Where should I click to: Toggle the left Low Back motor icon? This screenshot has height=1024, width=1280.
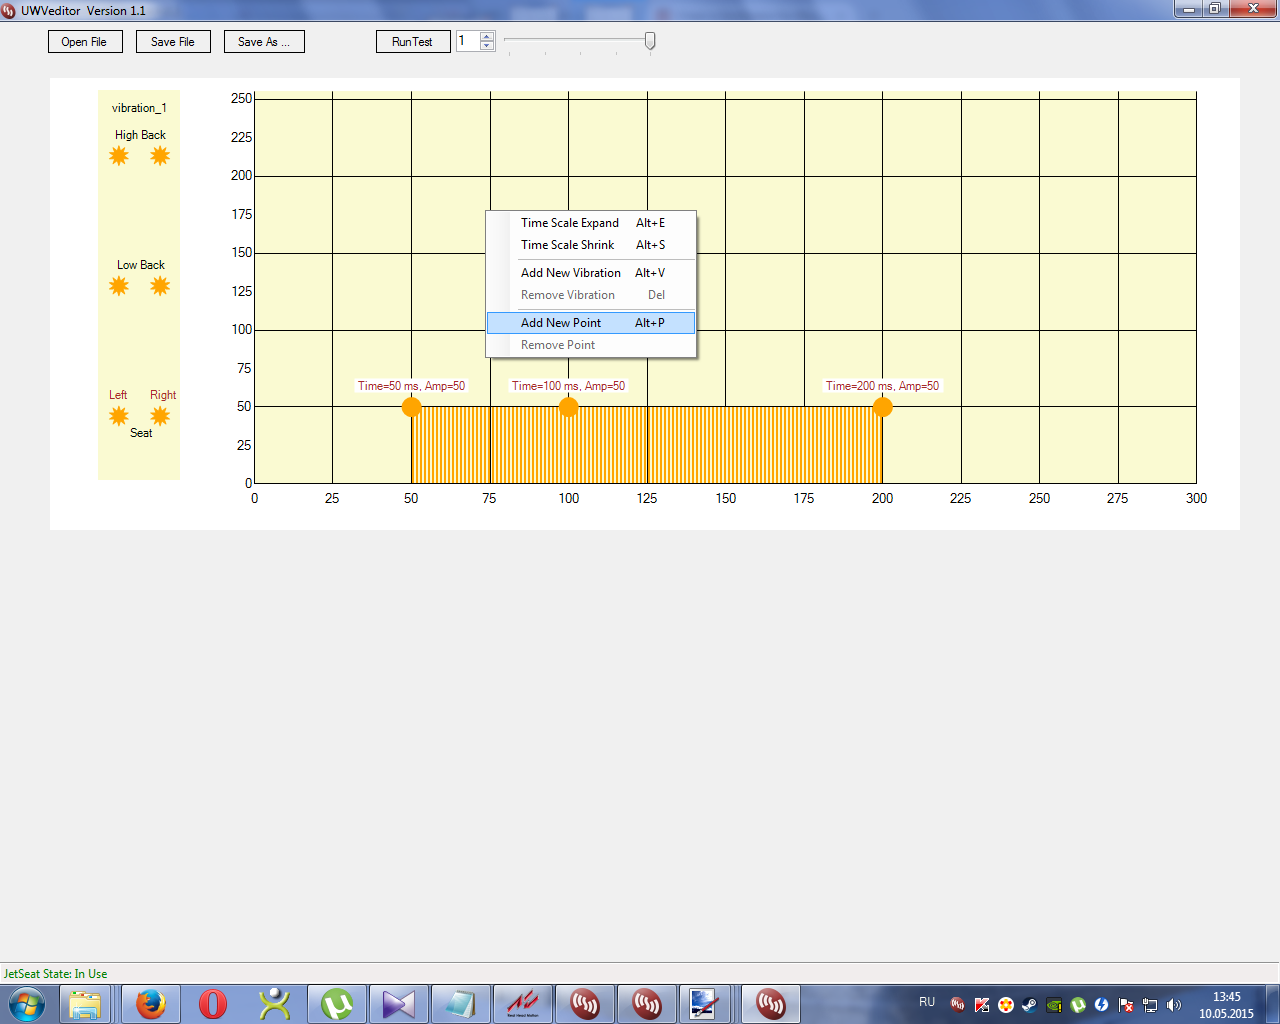119,287
